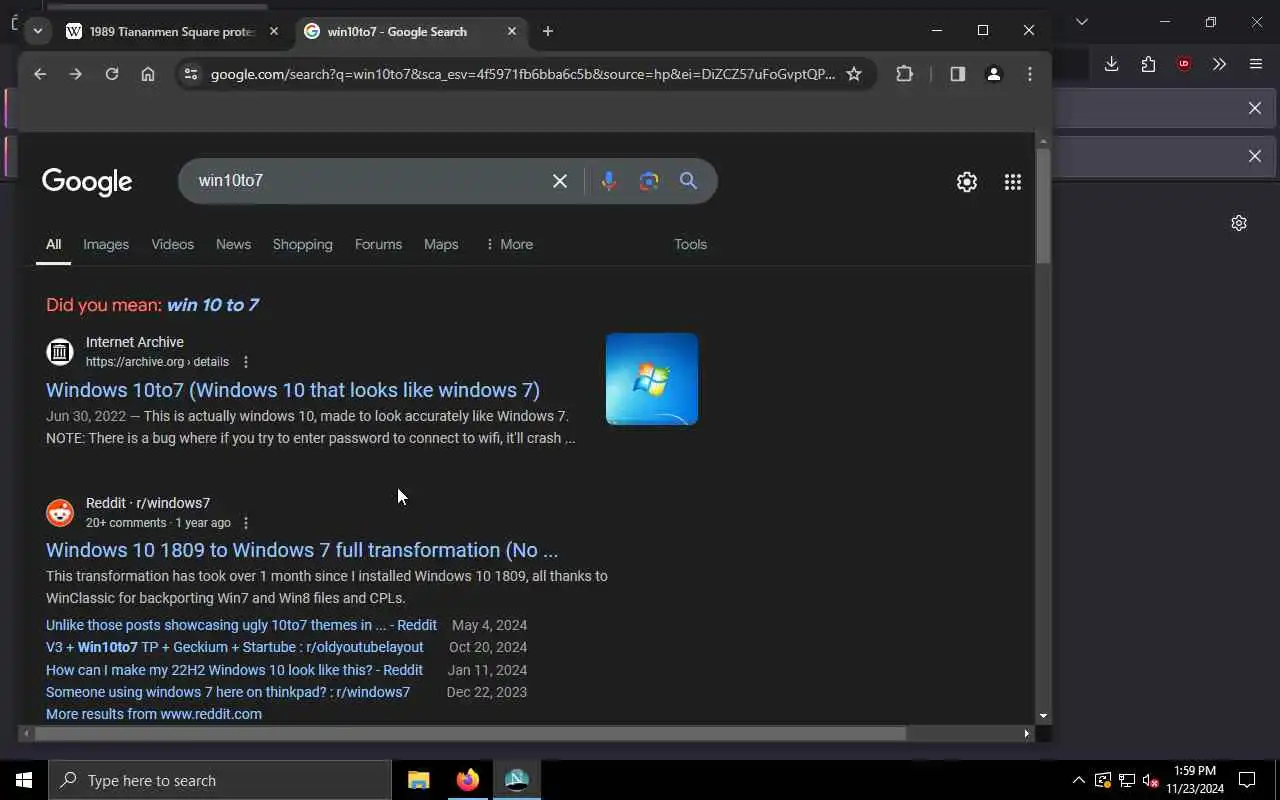Open Chrome tab search dropdown
1280x800 pixels.
point(37,31)
